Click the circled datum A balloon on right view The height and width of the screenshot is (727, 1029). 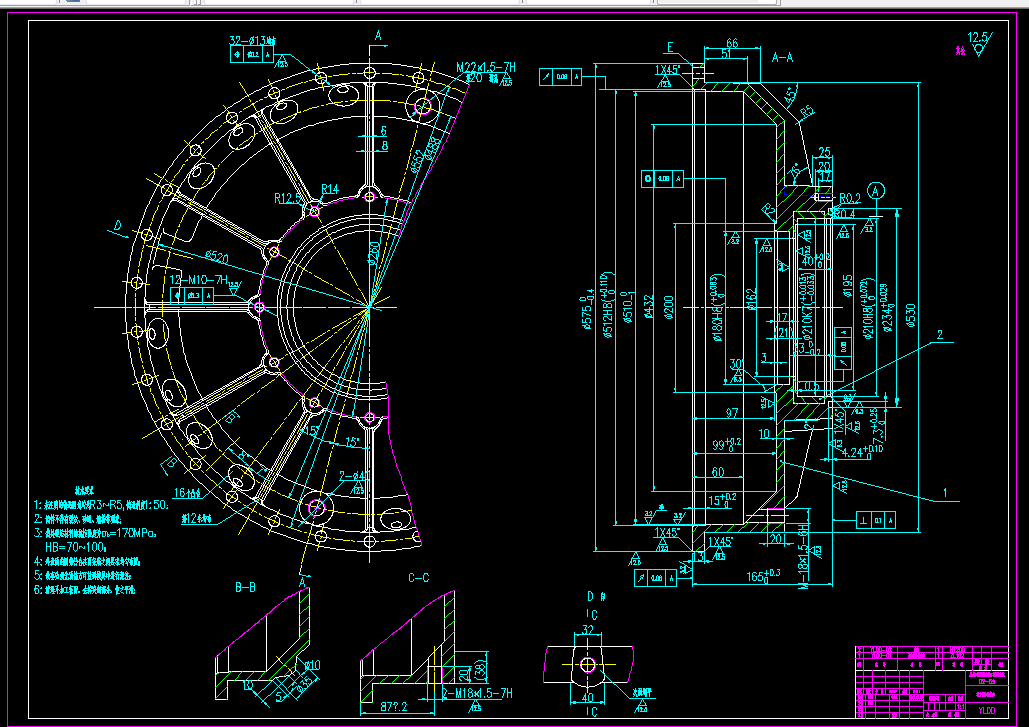click(x=875, y=190)
